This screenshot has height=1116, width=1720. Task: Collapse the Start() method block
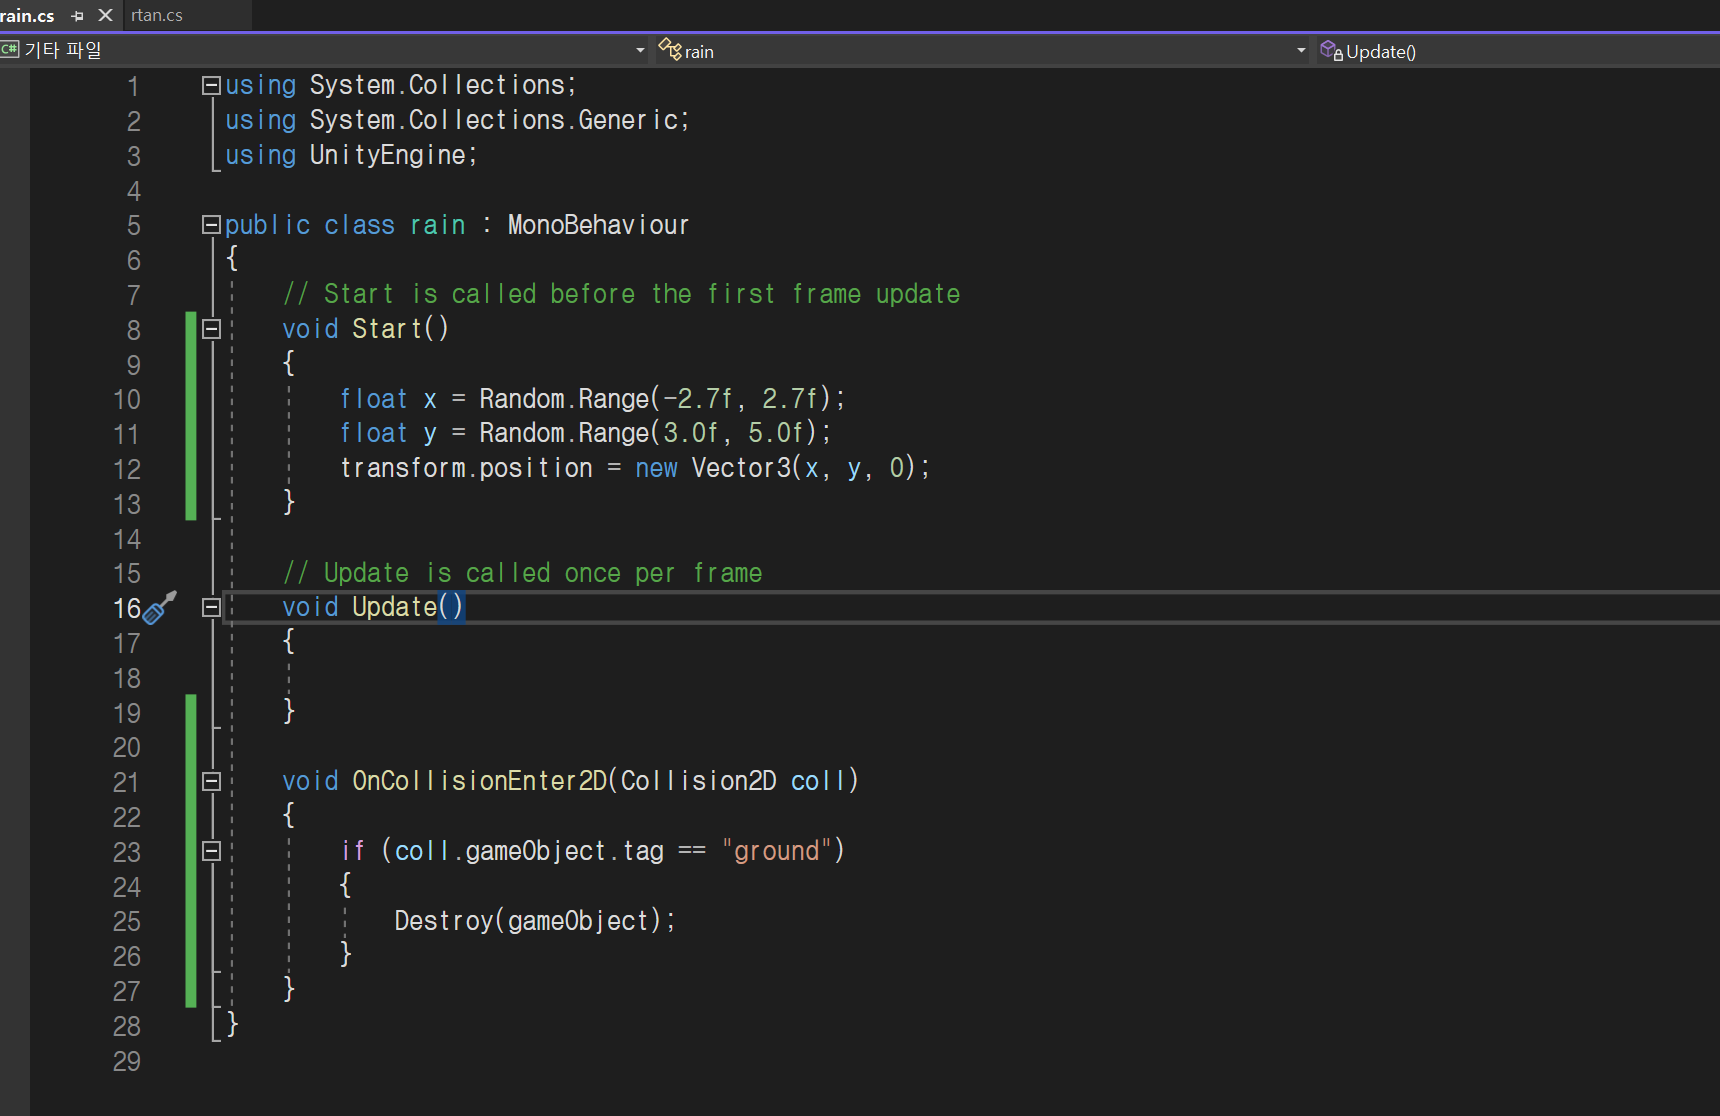pyautogui.click(x=211, y=329)
